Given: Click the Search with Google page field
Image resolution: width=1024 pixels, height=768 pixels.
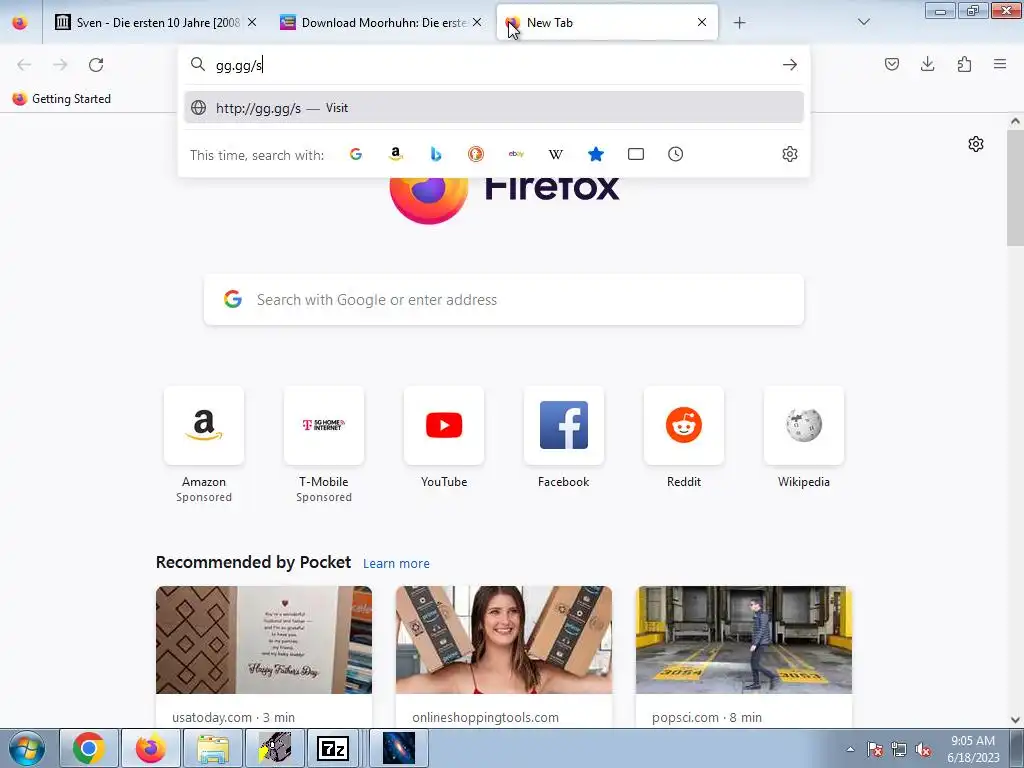Looking at the screenshot, I should 504,300.
